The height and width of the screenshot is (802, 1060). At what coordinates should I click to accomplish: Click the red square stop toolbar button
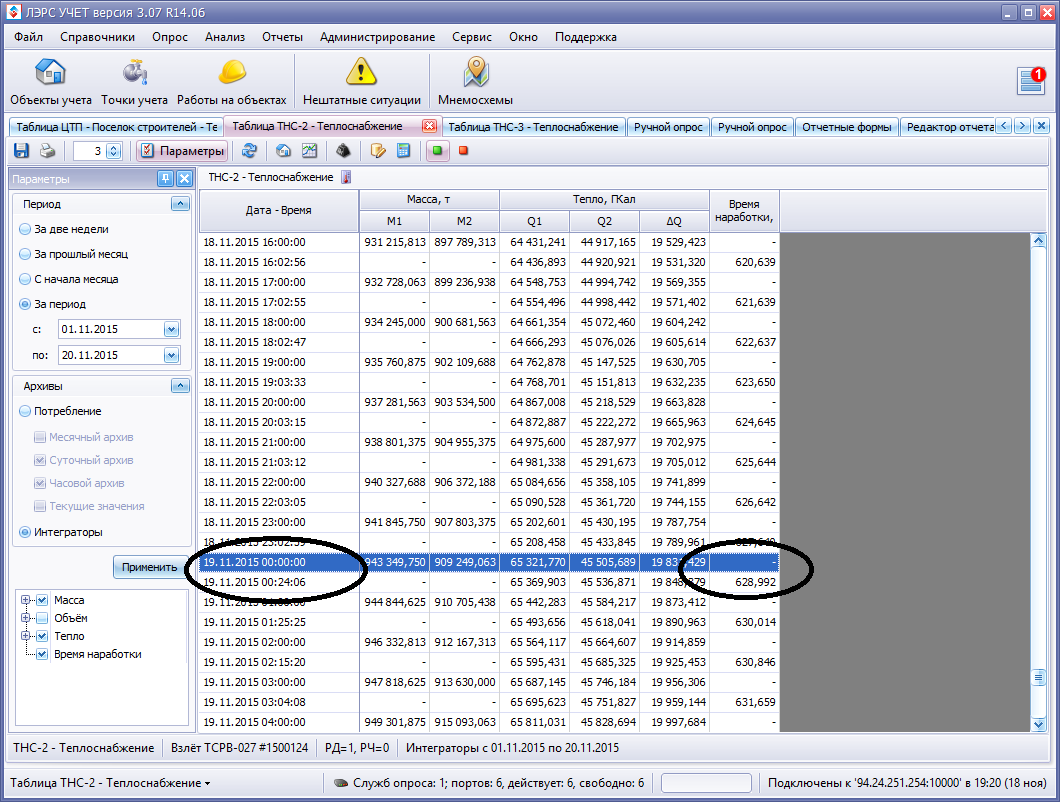coord(464,151)
